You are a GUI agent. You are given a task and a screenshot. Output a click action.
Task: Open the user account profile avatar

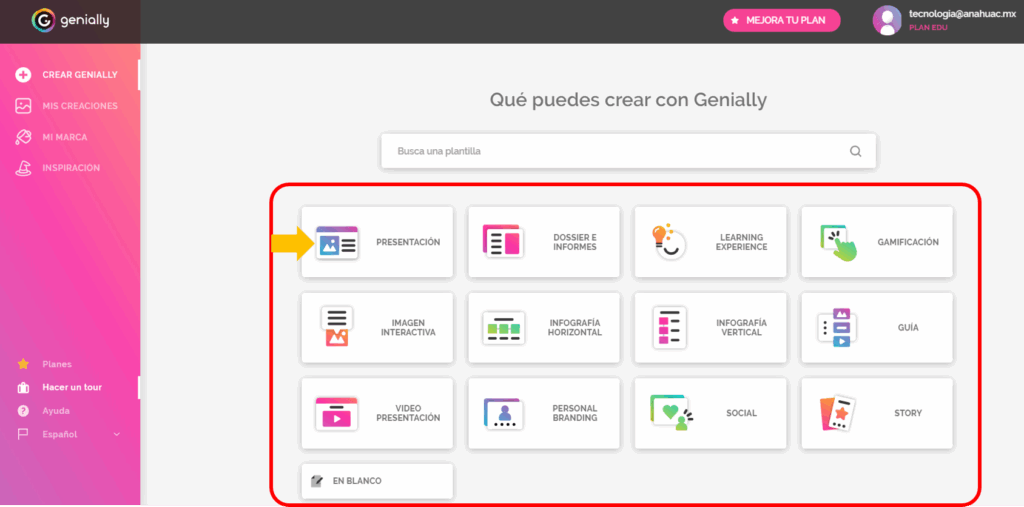pyautogui.click(x=887, y=20)
